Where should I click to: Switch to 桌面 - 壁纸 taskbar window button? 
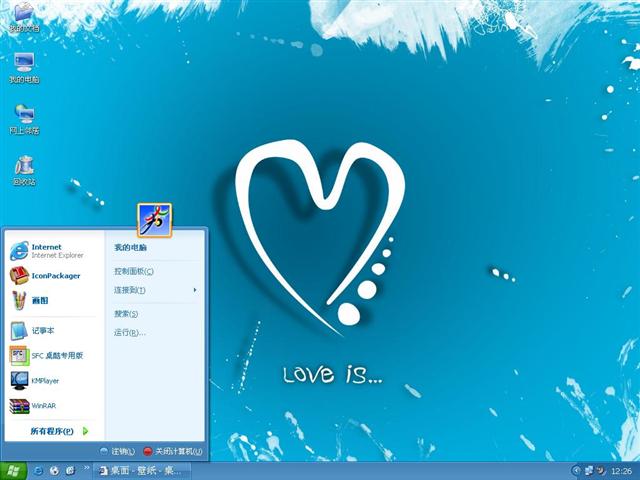(x=142, y=471)
